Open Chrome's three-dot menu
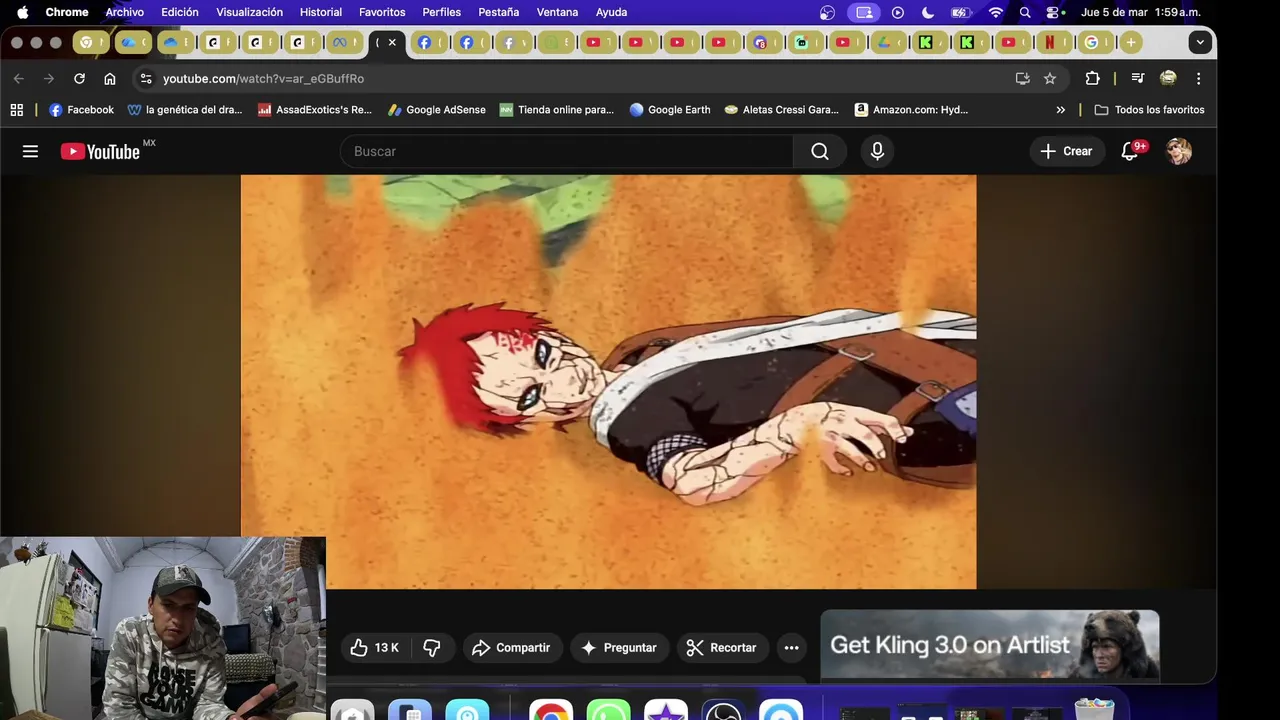Image resolution: width=1280 pixels, height=720 pixels. pyautogui.click(x=1198, y=78)
